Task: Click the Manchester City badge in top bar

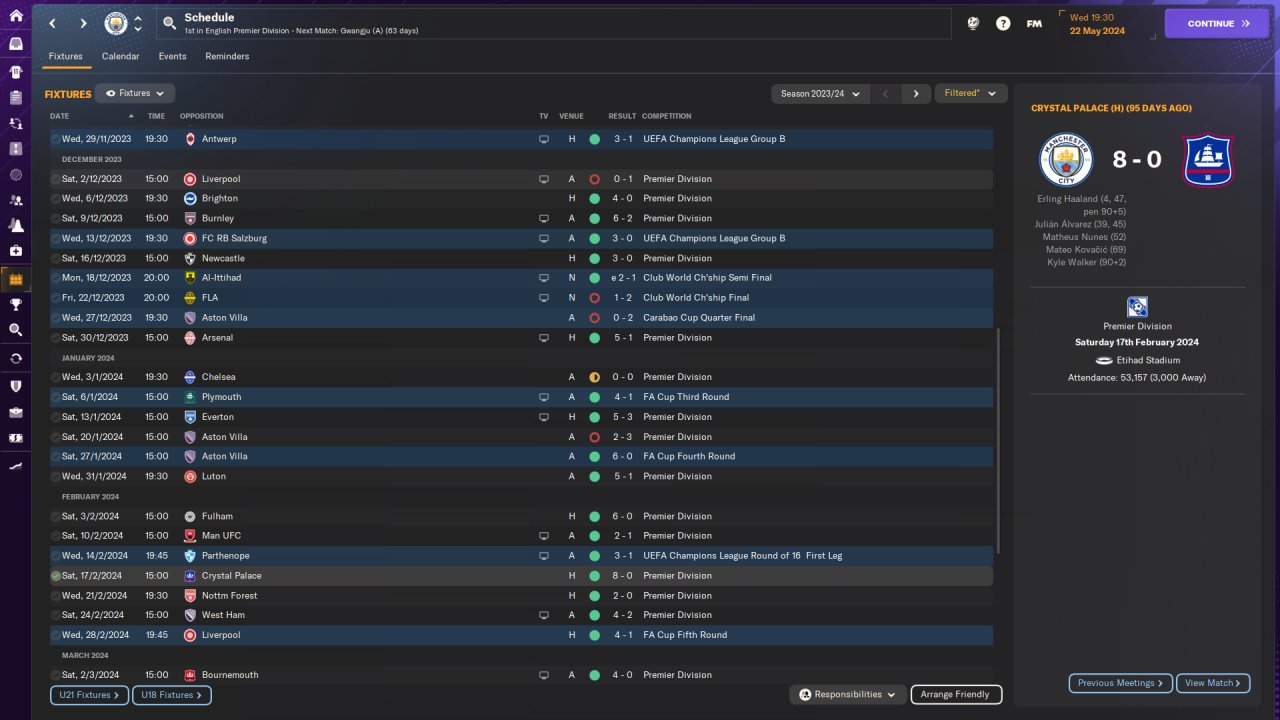Action: (x=116, y=23)
